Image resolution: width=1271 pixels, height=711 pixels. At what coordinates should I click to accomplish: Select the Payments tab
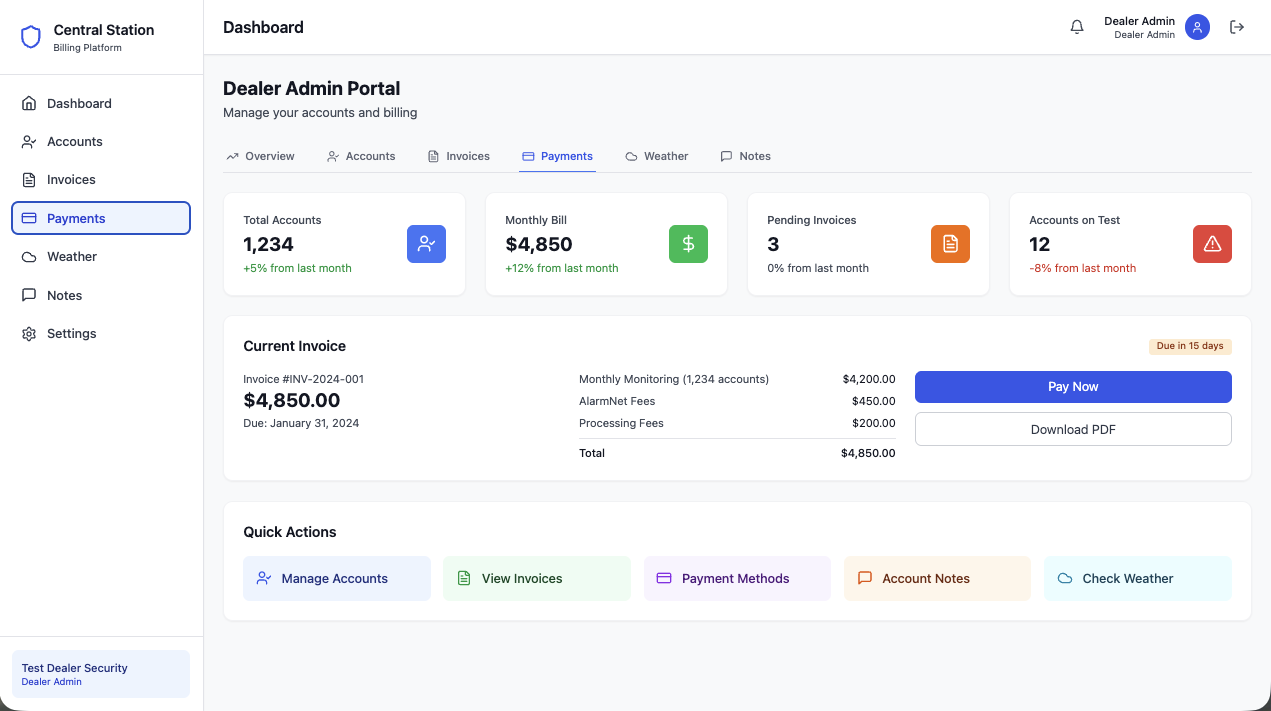coord(557,156)
